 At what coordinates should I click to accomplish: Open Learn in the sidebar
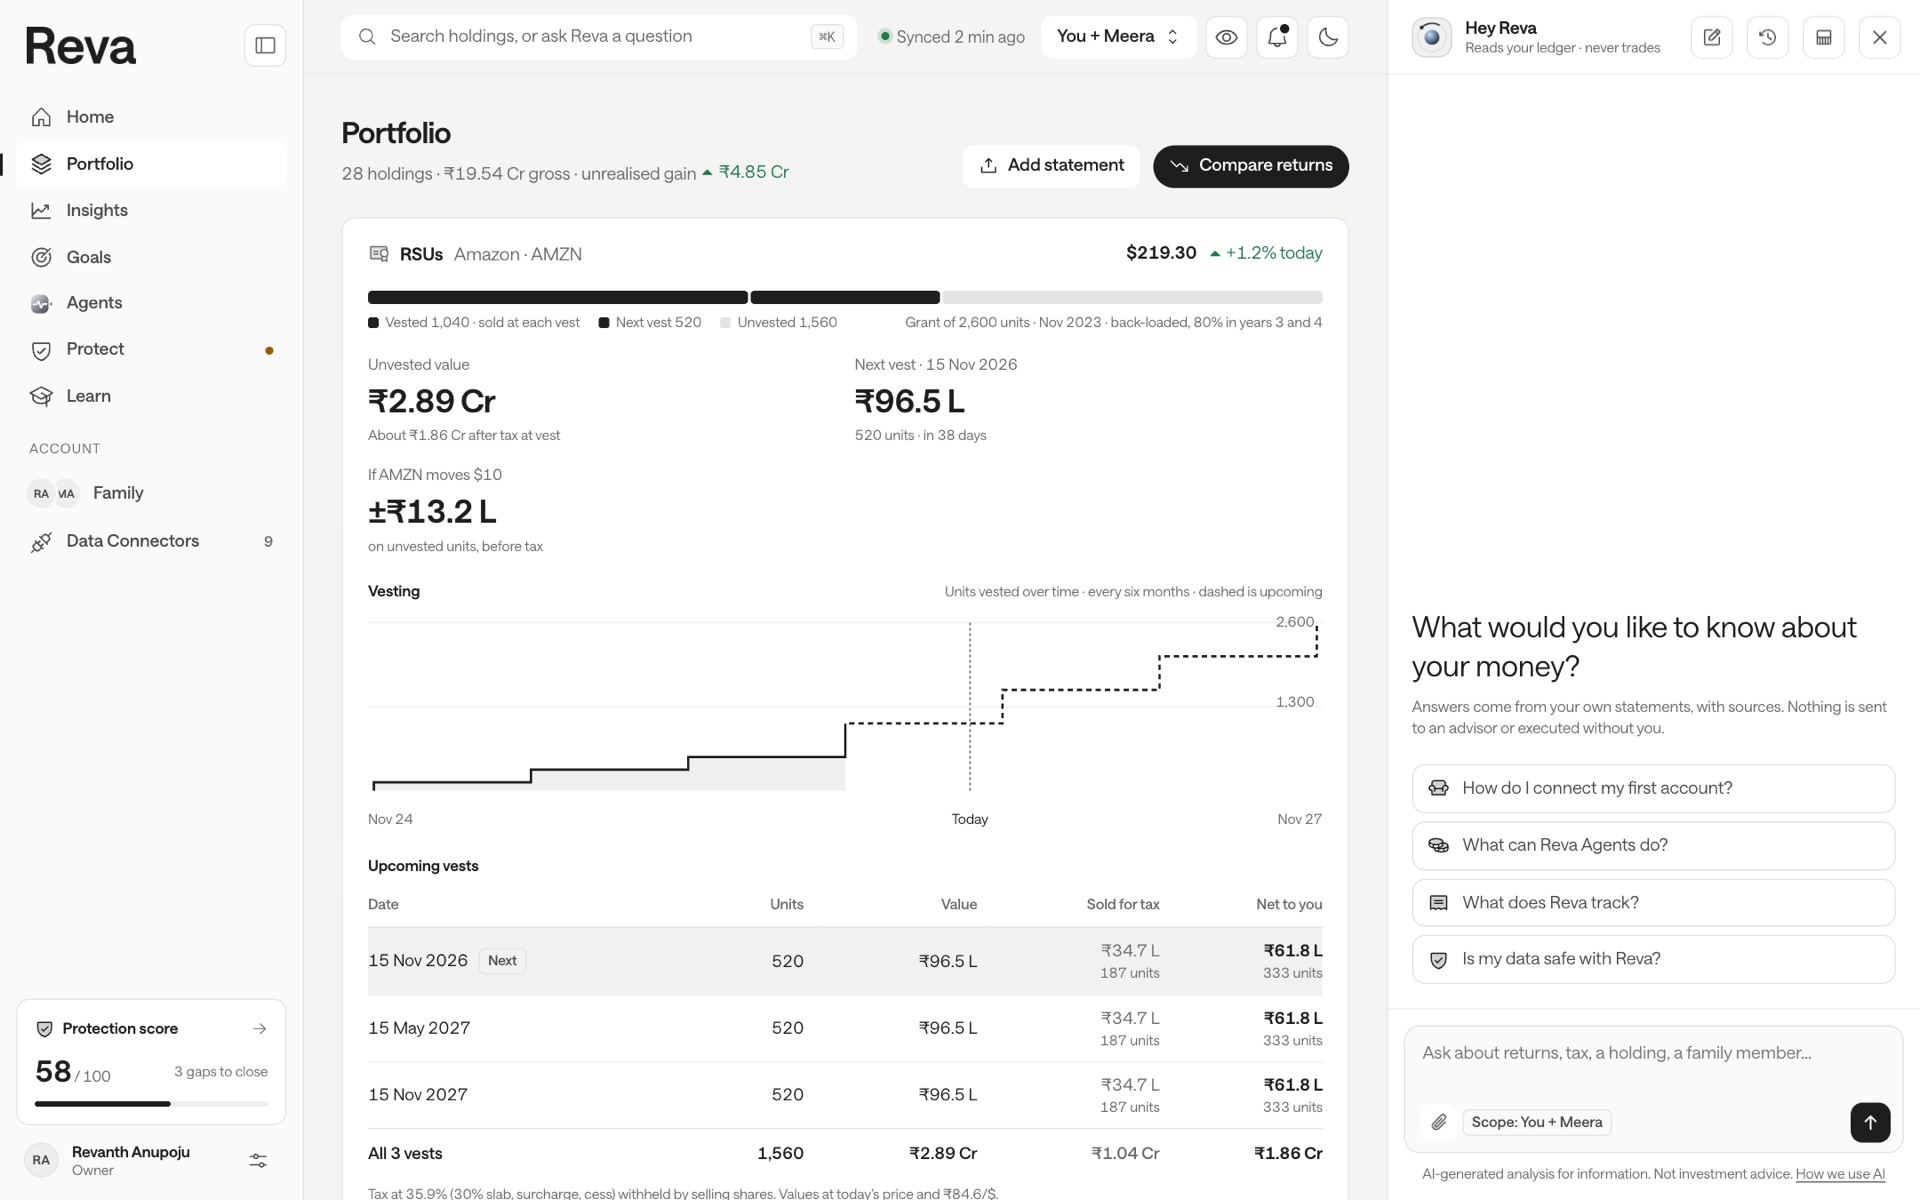151,396
